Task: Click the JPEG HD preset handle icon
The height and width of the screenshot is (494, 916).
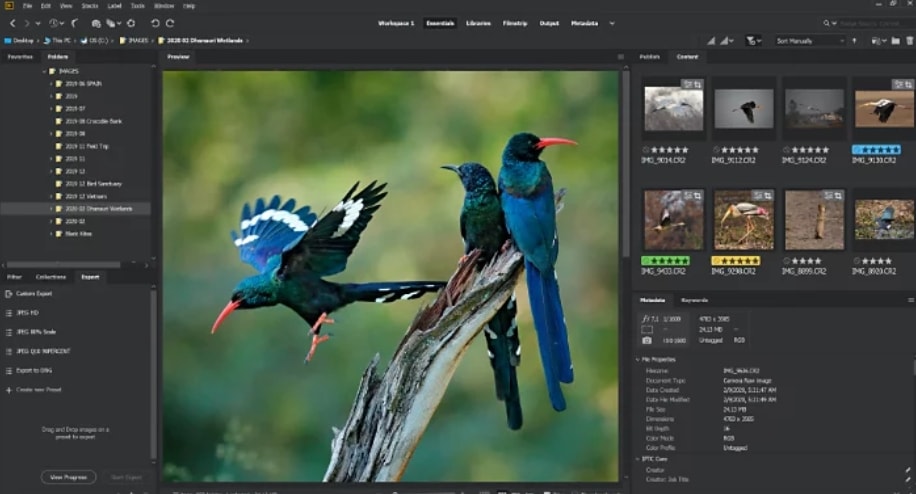Action: pos(9,313)
